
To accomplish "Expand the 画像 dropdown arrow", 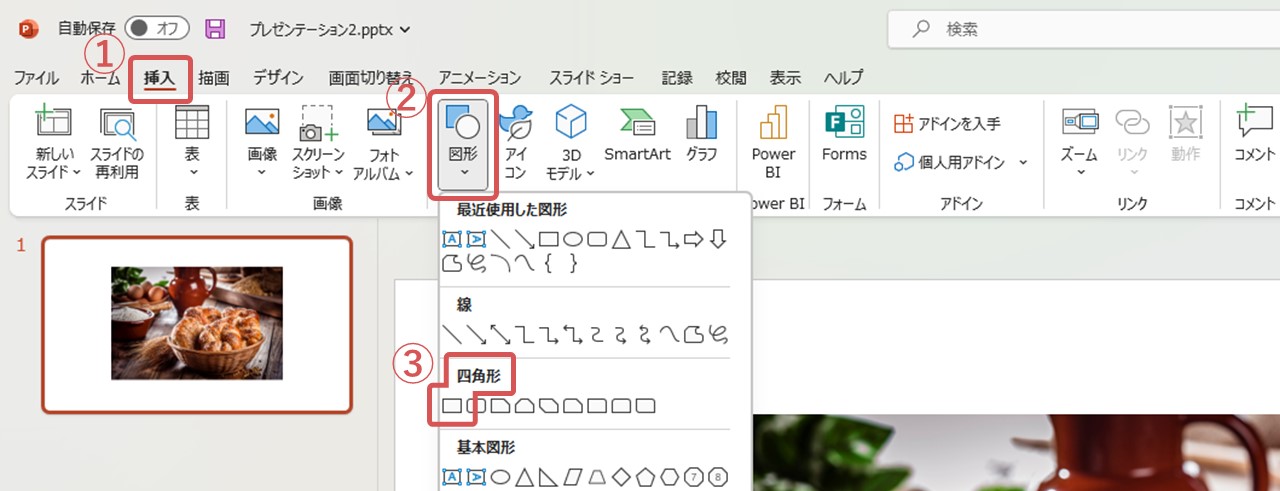I will (262, 173).
